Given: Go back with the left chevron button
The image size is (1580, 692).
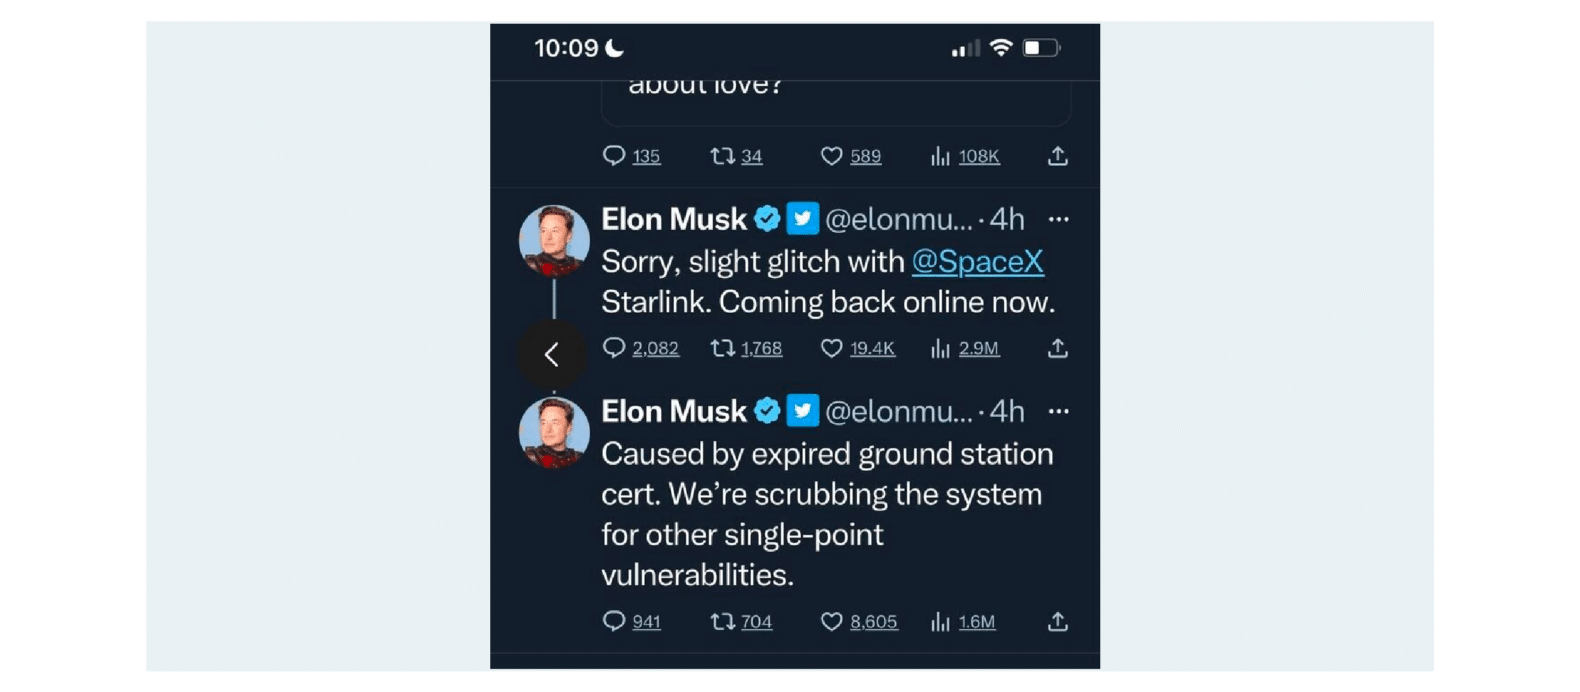Looking at the screenshot, I should pyautogui.click(x=551, y=354).
